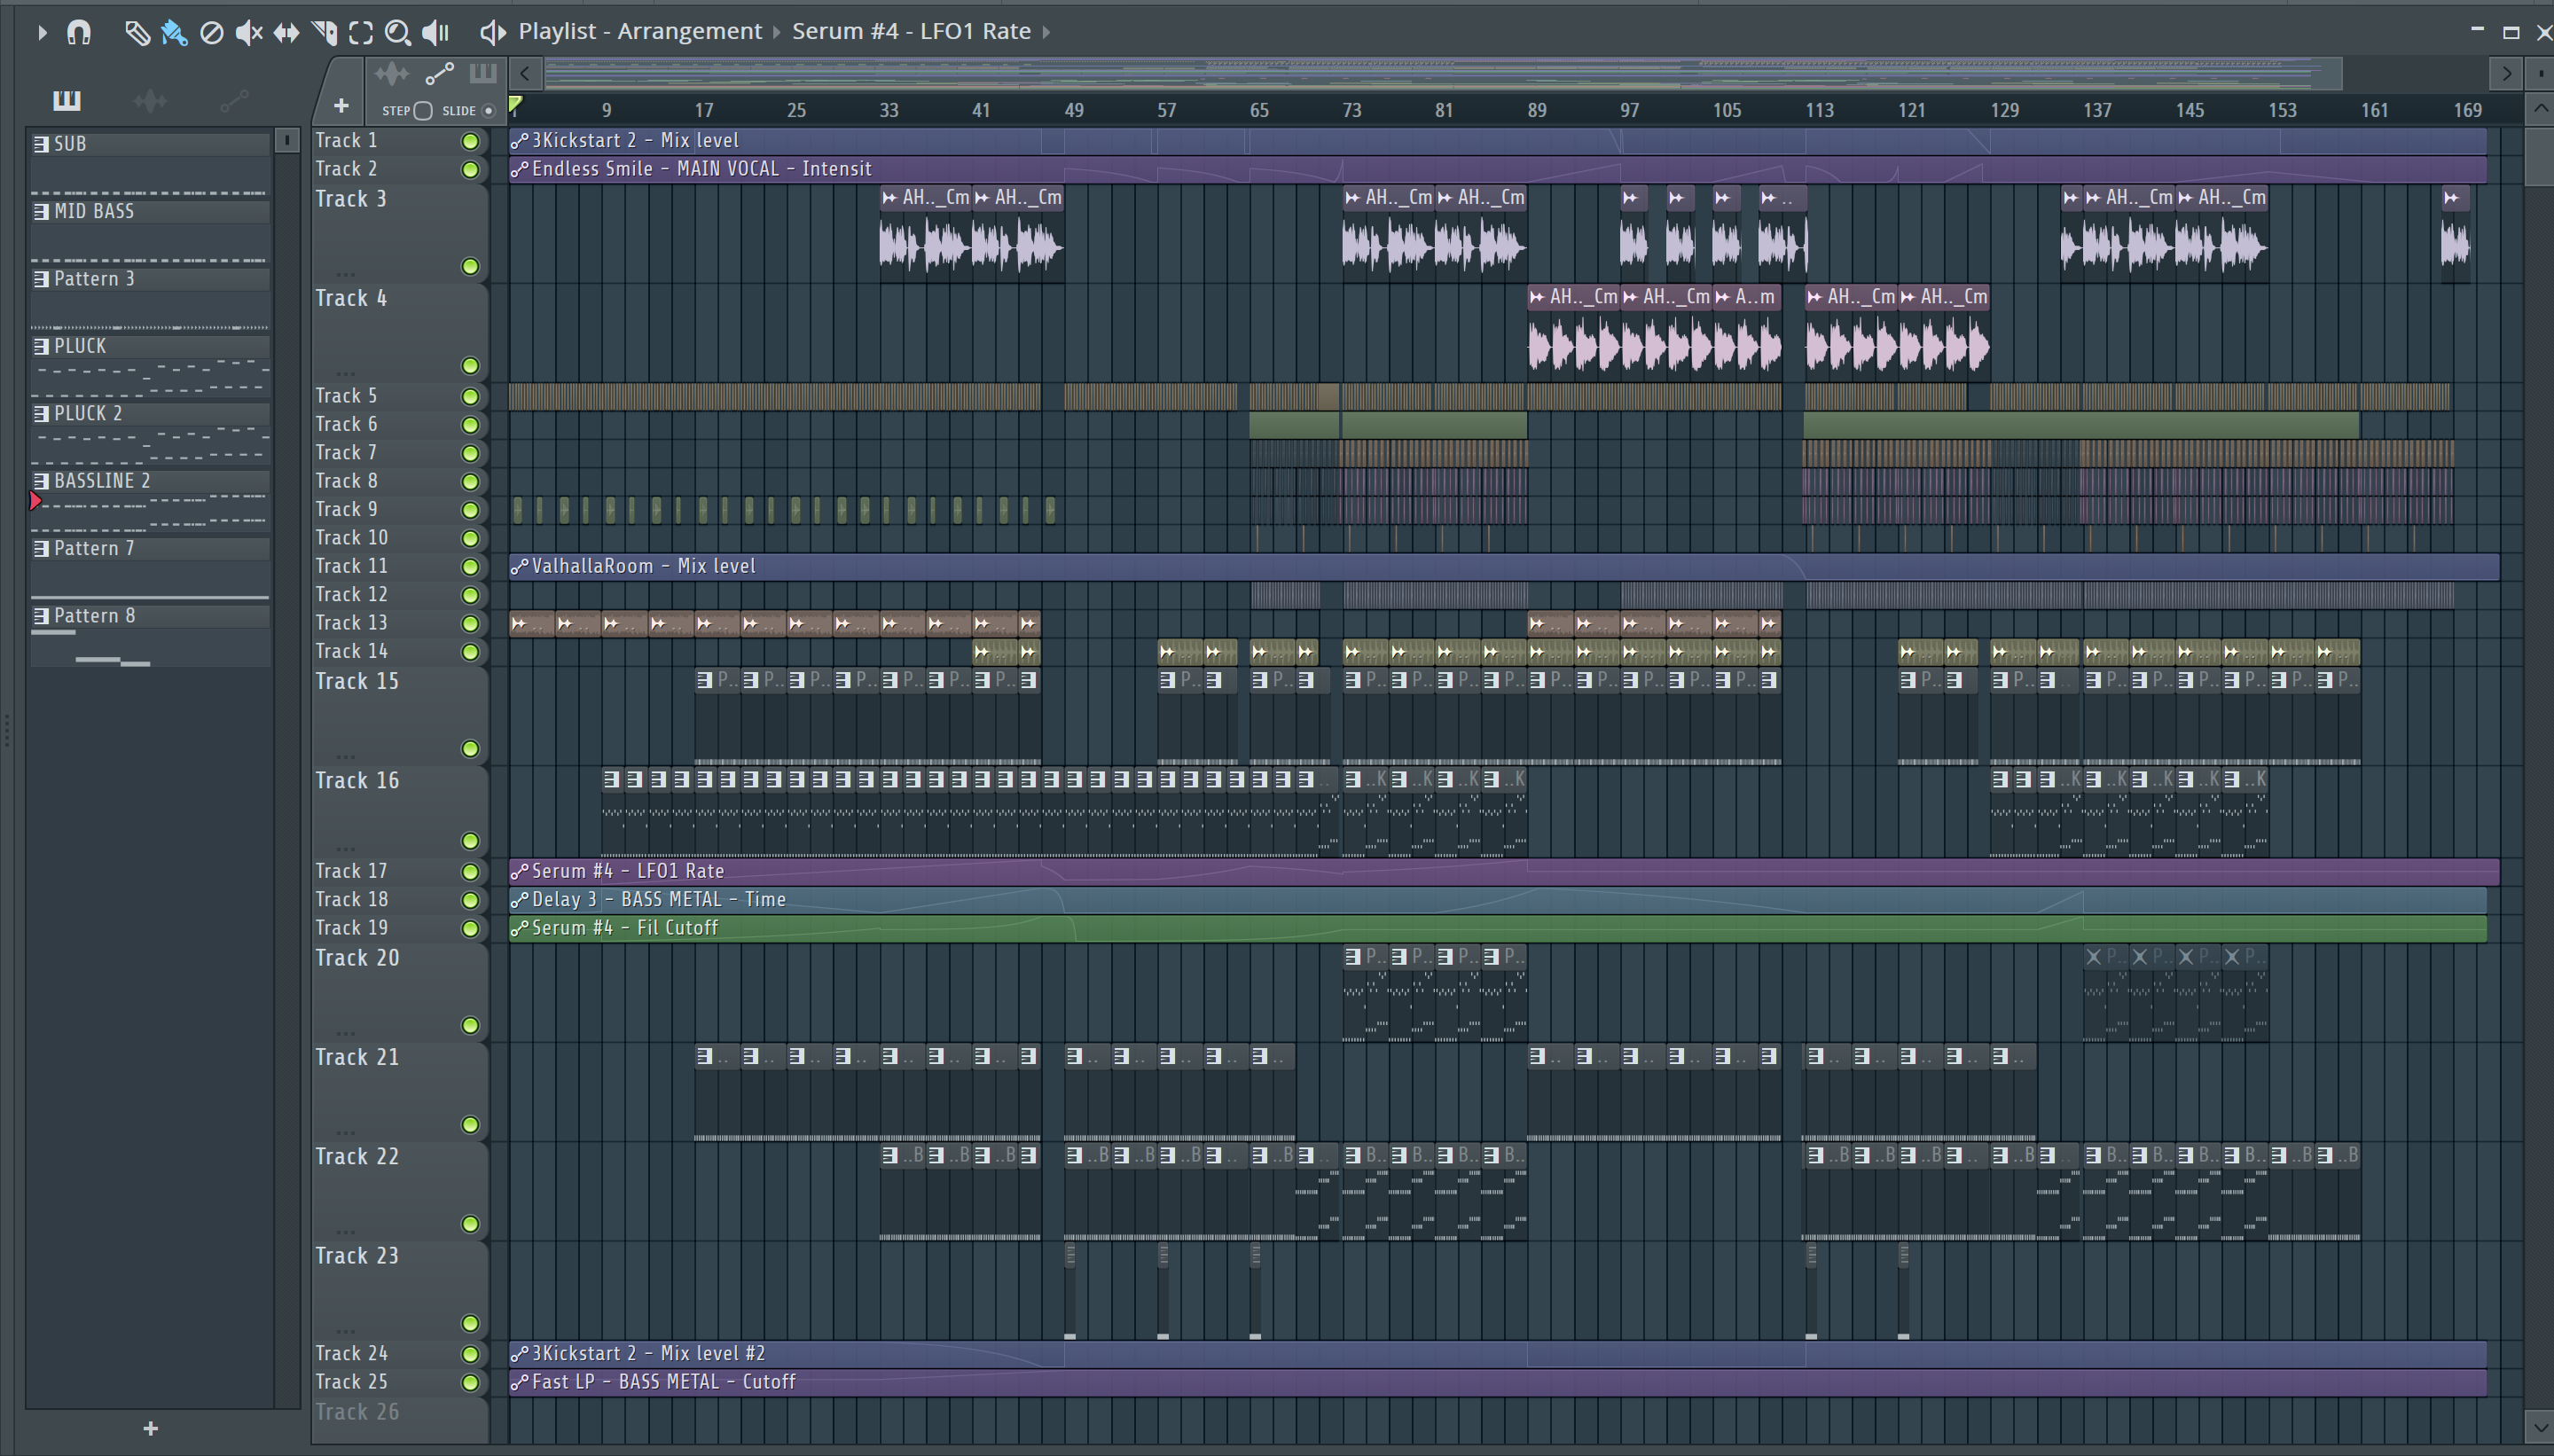
Task: Activate the Zoom magnifier tool
Action: click(x=397, y=33)
